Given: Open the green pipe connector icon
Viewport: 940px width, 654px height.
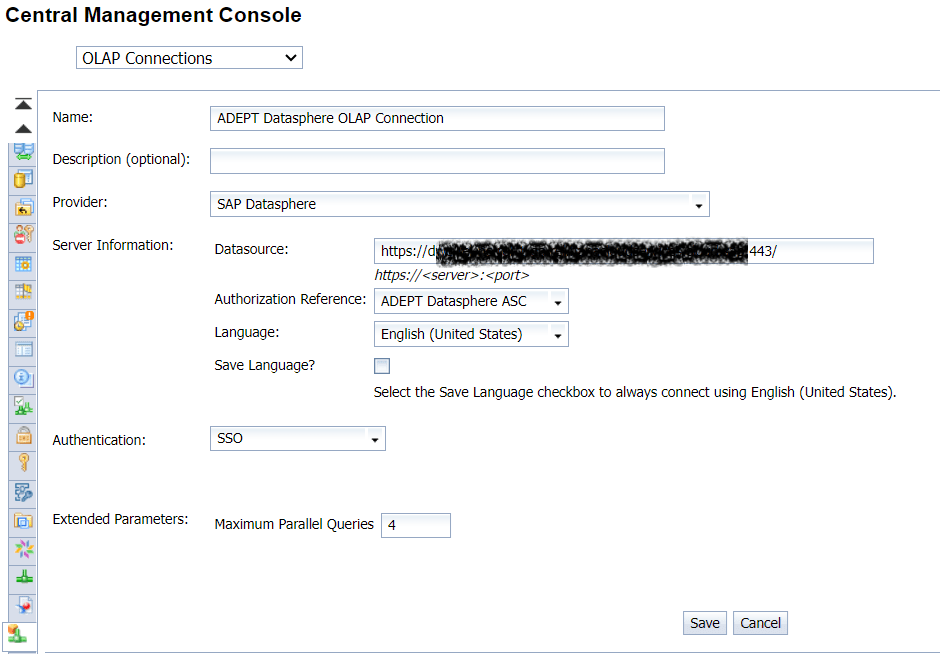Looking at the screenshot, I should click(x=23, y=578).
